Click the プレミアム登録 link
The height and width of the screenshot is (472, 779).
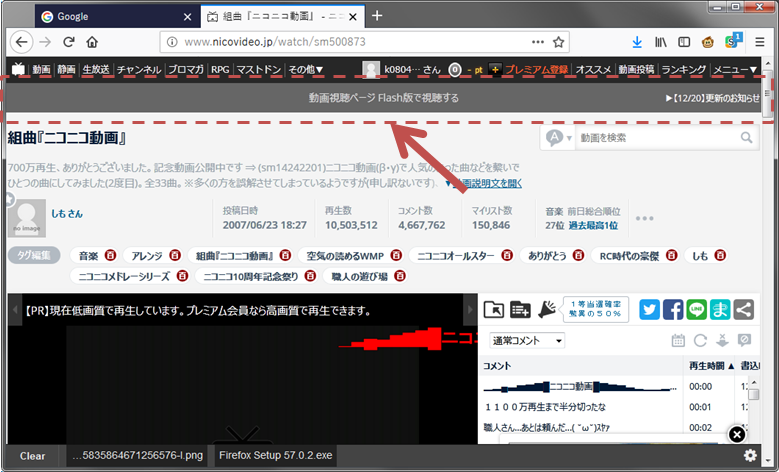pyautogui.click(x=536, y=70)
